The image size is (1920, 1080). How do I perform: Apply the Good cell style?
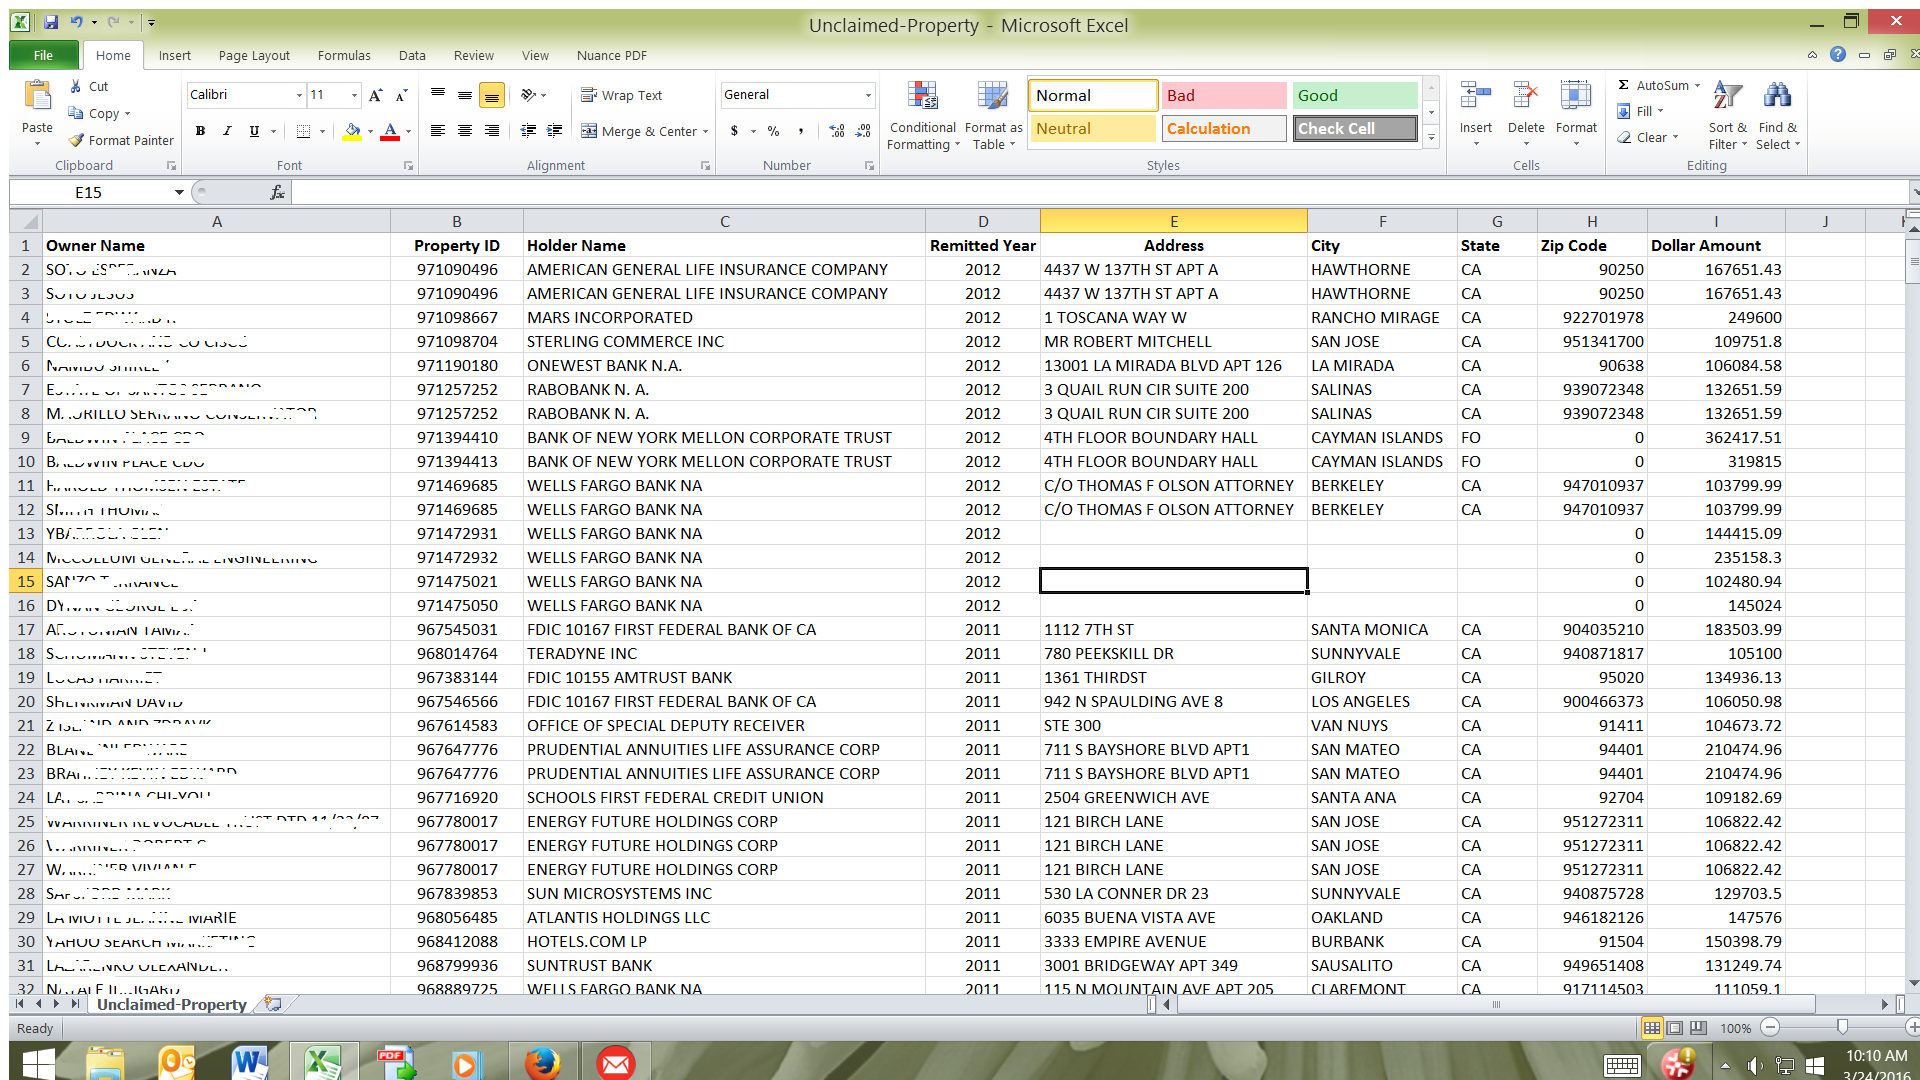coord(1355,95)
